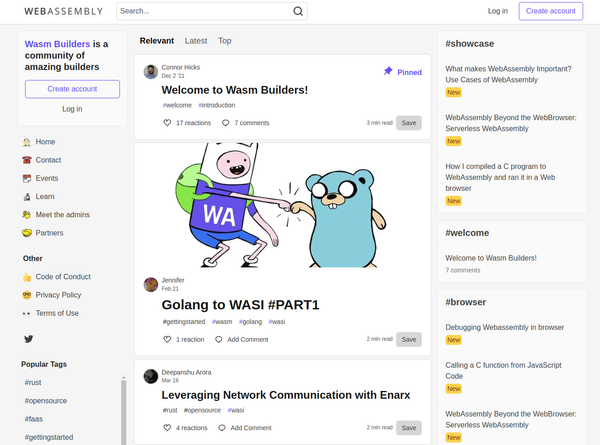The width and height of the screenshot is (600, 445).
Task: Click the Home house icon
Action: pos(27,142)
